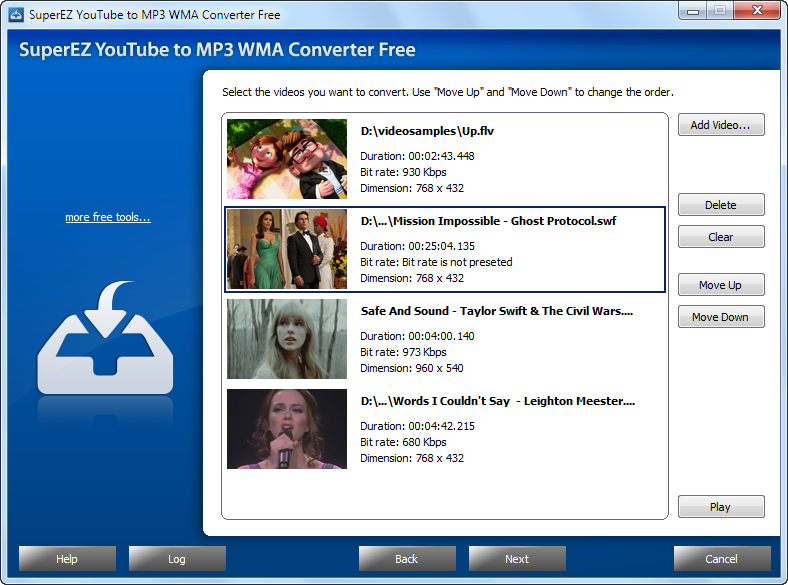Move the selected video up
The height and width of the screenshot is (585, 788).
[x=721, y=285]
